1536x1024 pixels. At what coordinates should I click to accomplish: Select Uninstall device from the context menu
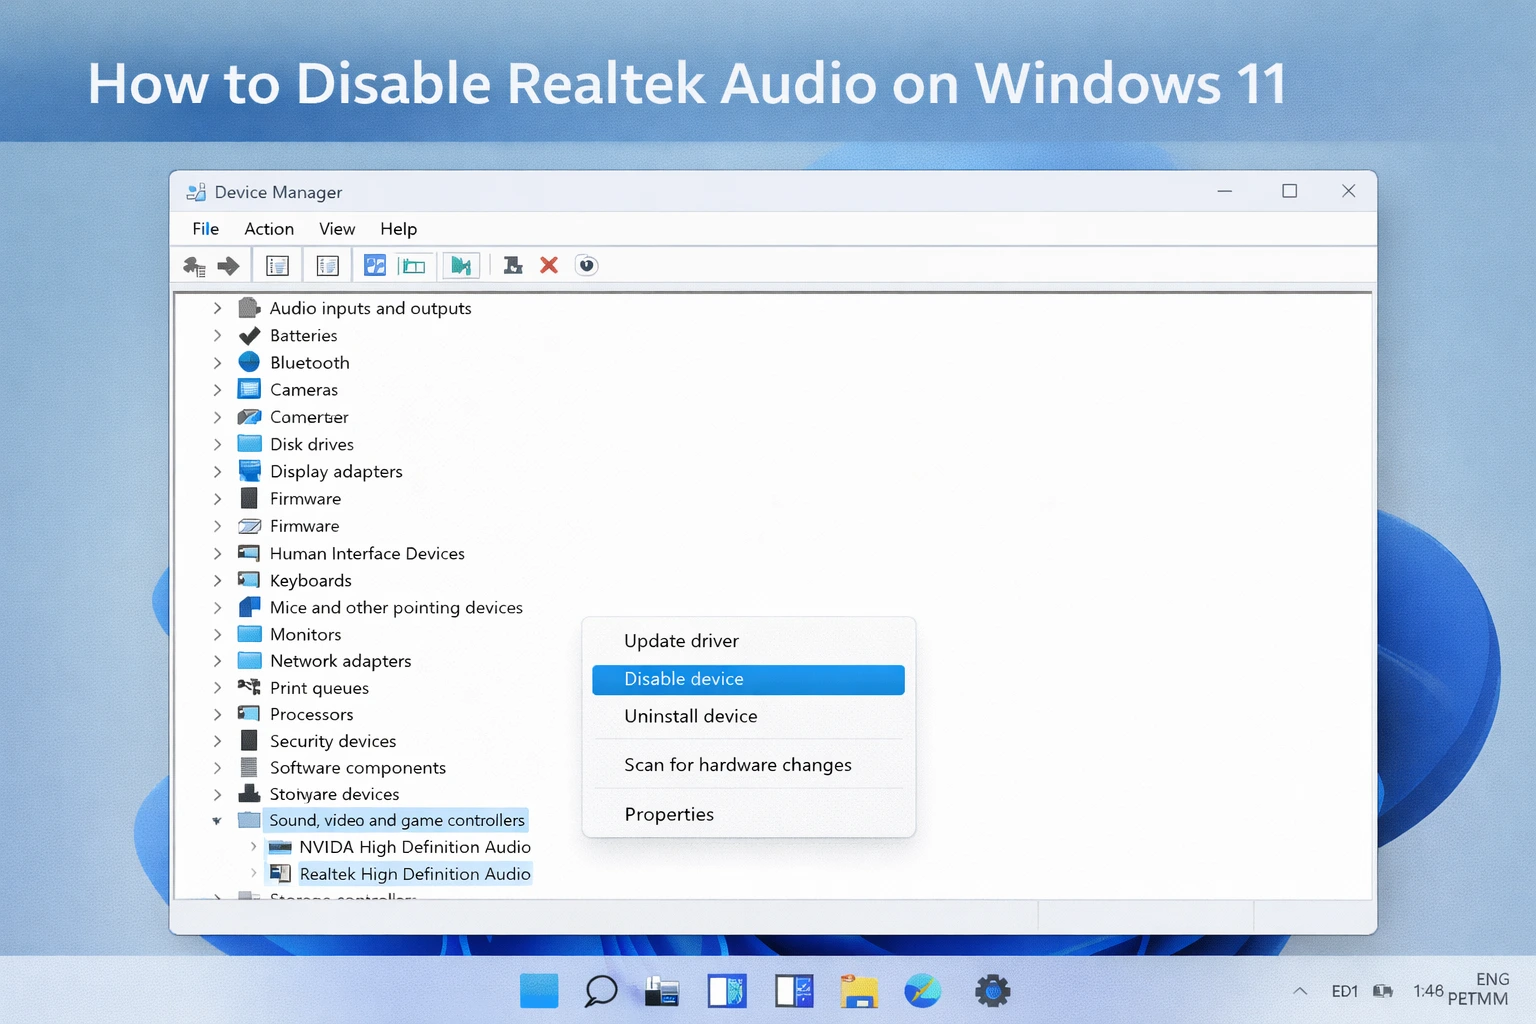[690, 716]
